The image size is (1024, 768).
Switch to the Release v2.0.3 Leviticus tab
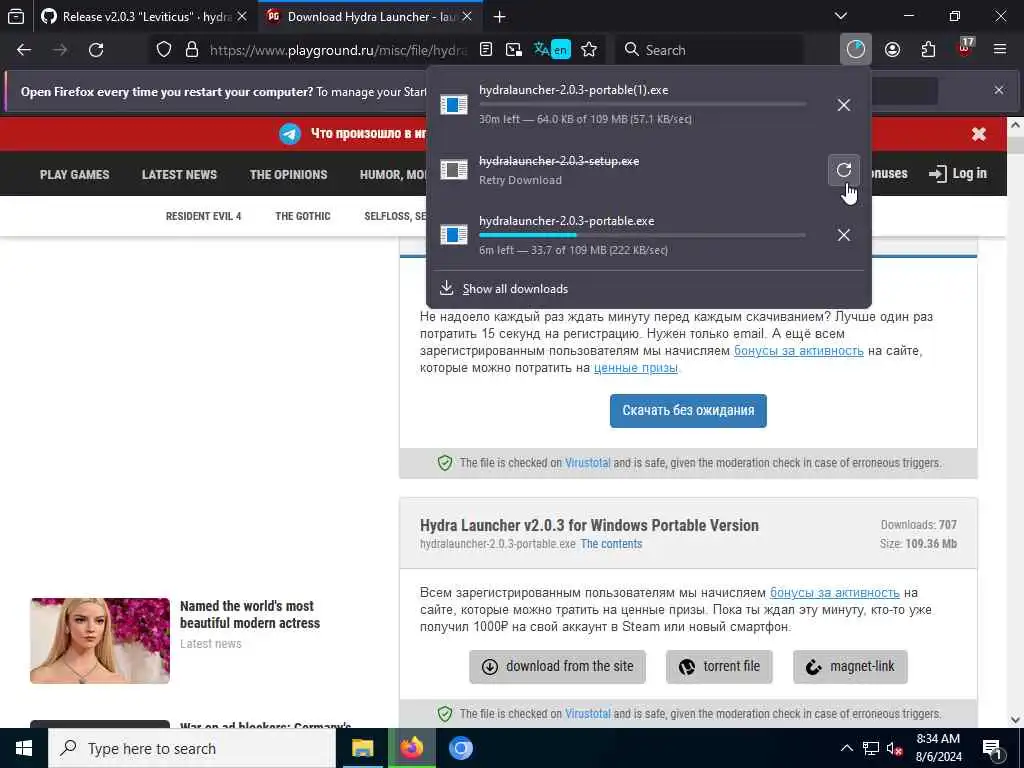(146, 17)
